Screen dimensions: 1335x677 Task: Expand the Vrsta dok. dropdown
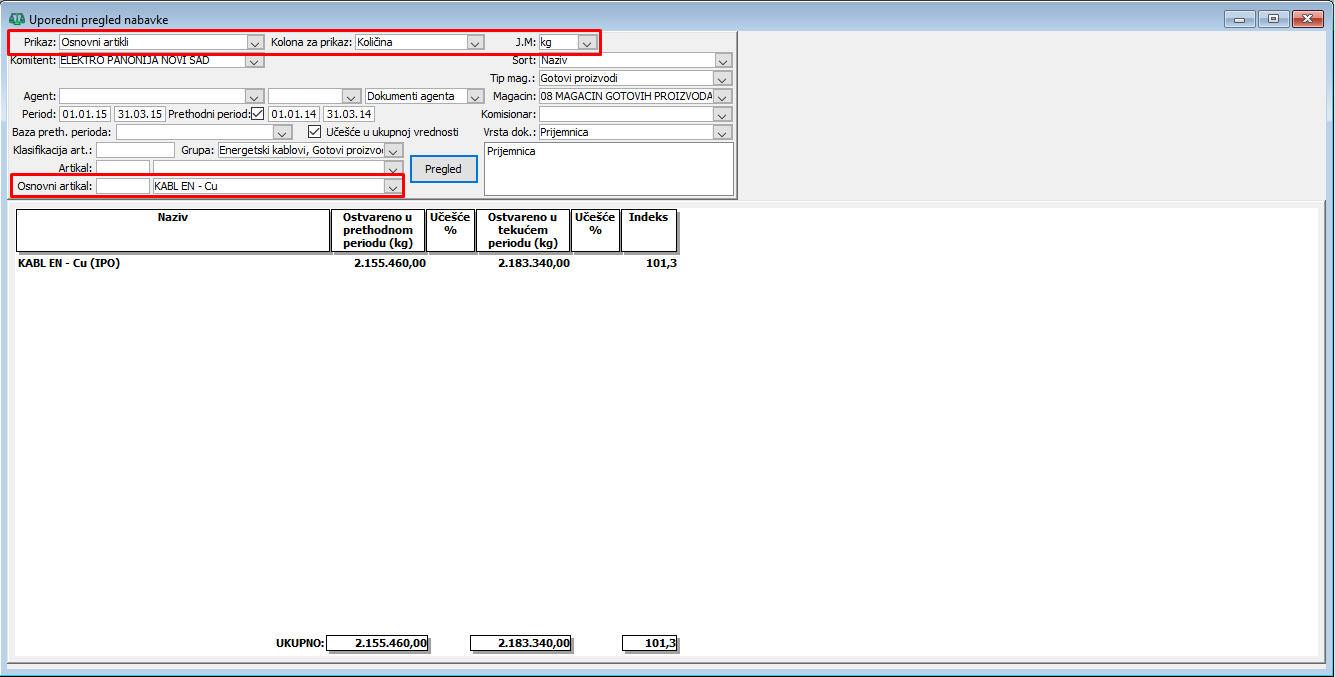pyautogui.click(x=722, y=133)
